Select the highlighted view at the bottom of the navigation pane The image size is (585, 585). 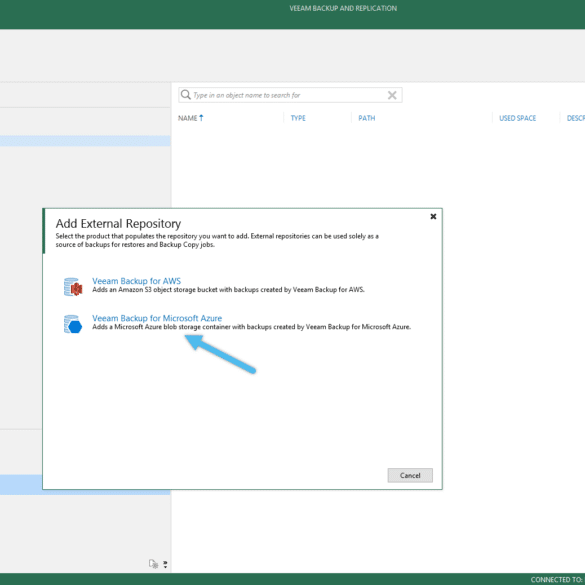pos(21,485)
